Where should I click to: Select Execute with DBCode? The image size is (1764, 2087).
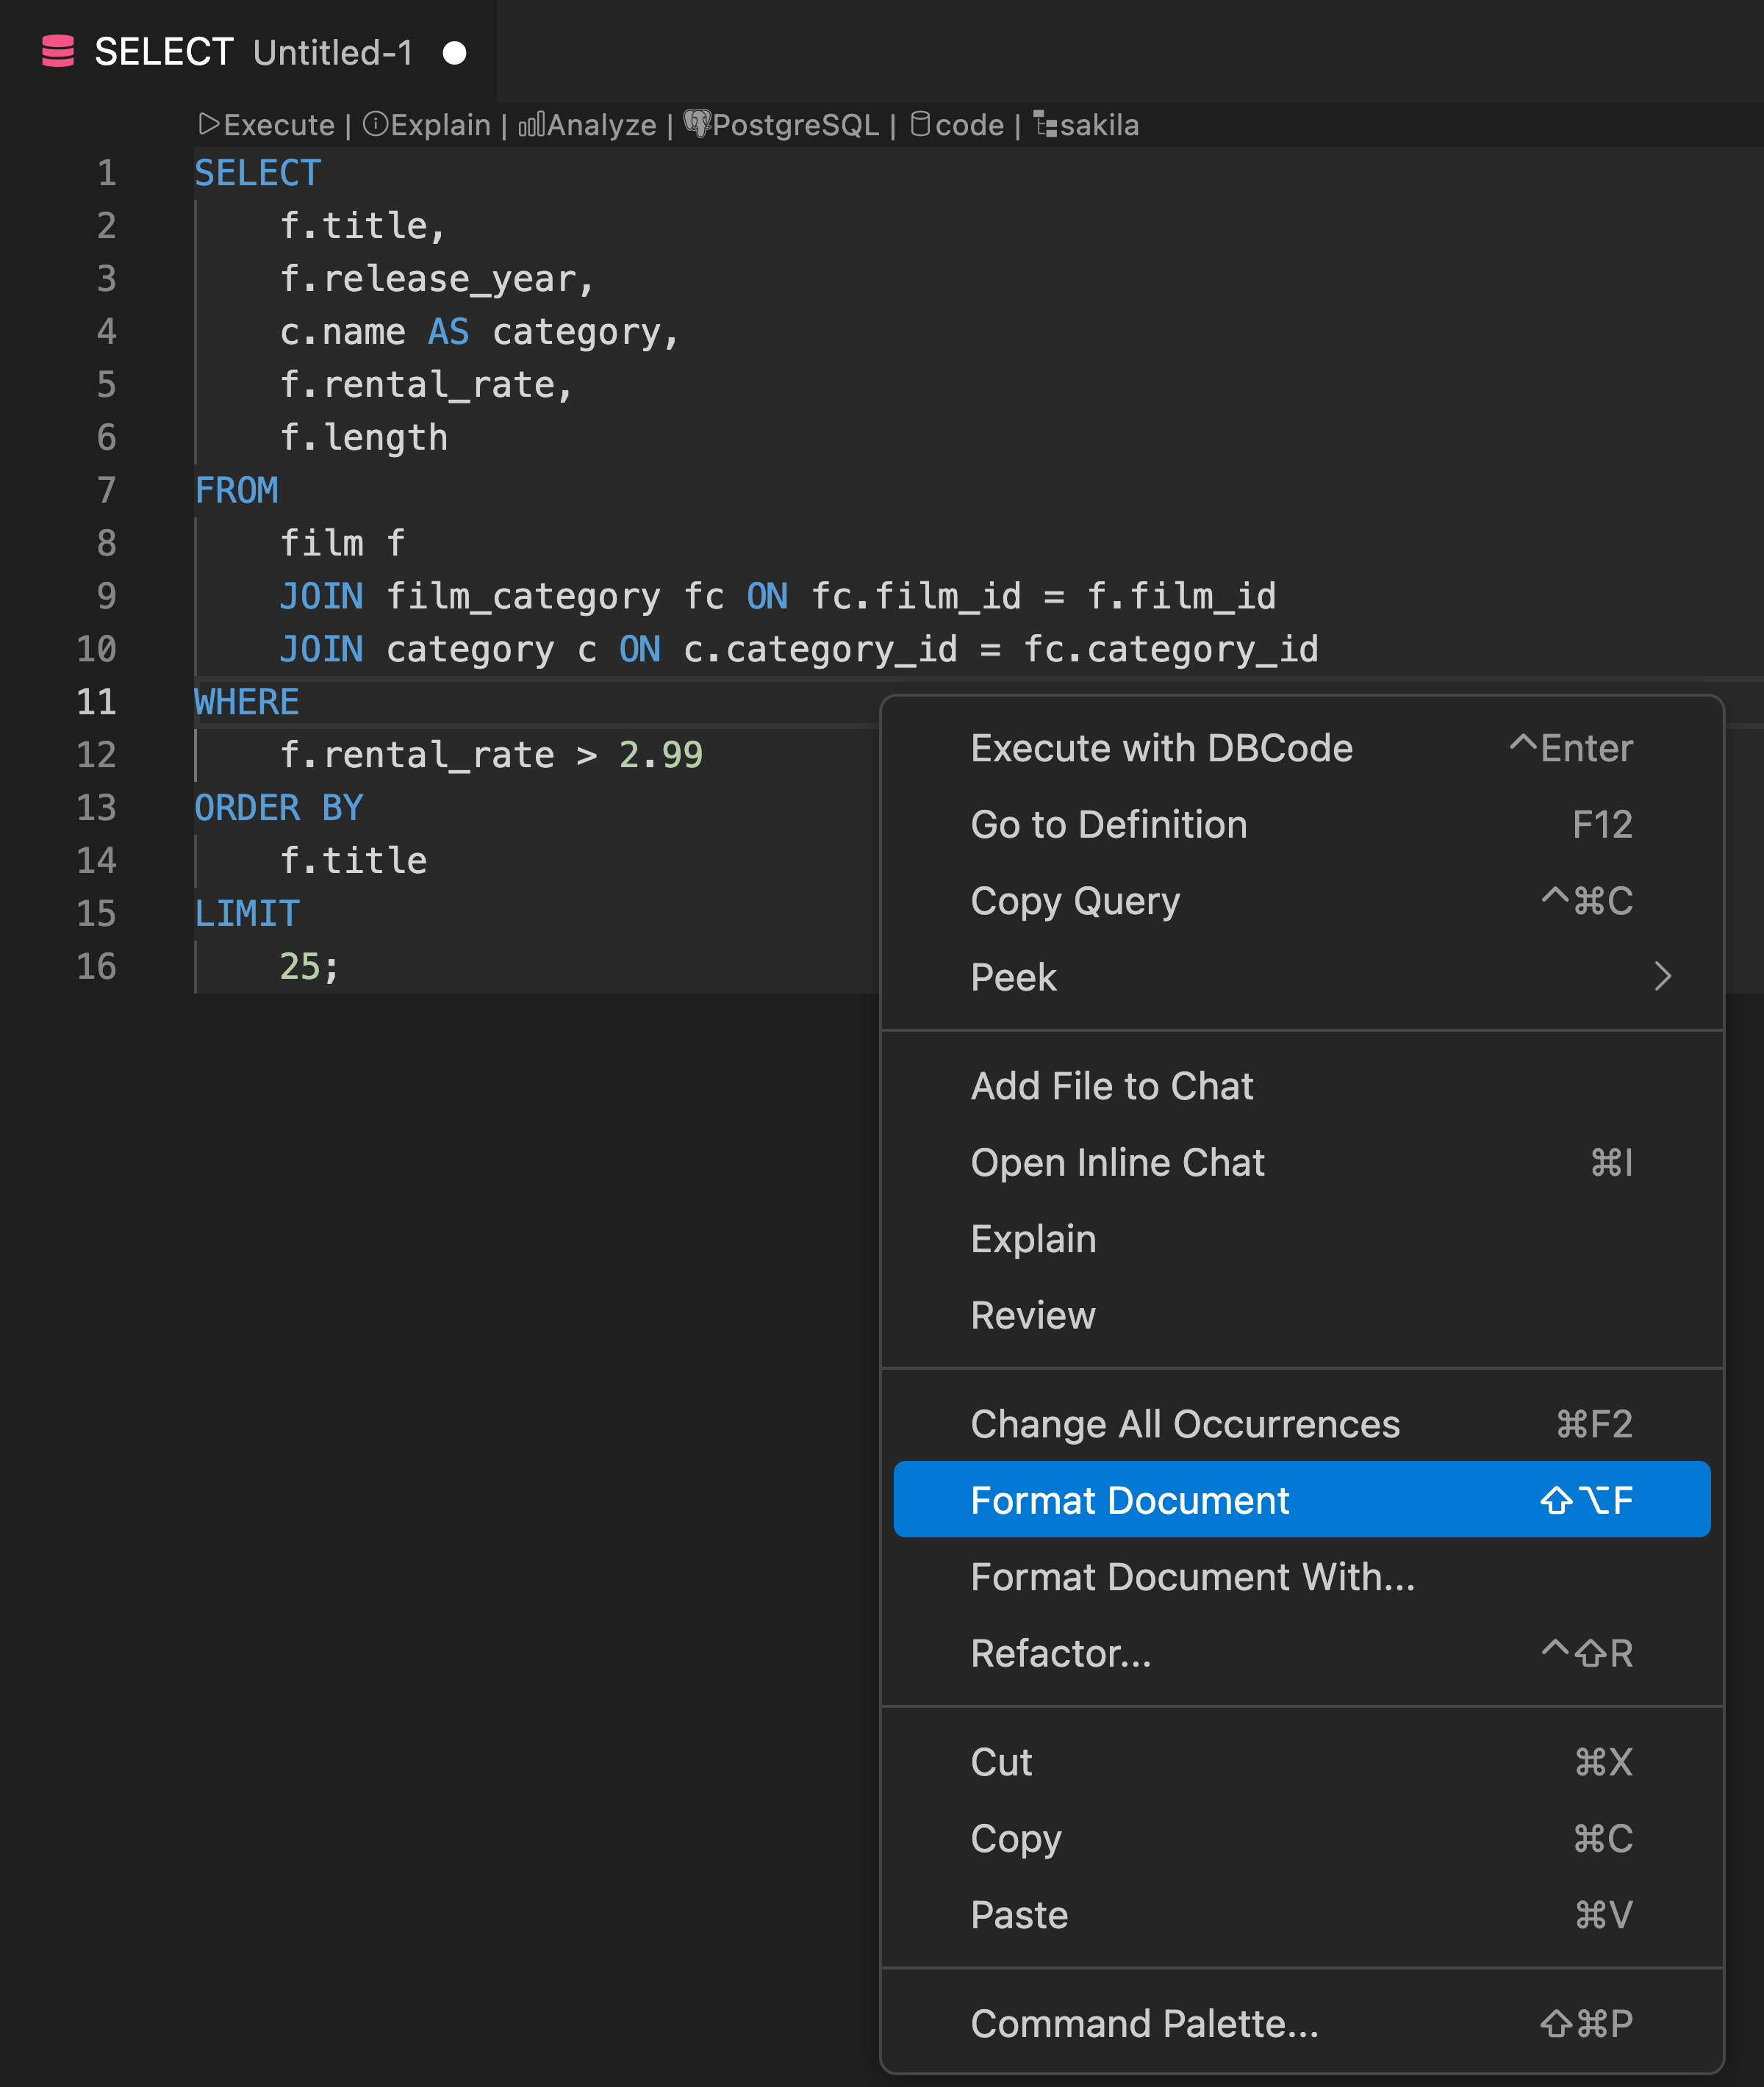tap(1161, 747)
